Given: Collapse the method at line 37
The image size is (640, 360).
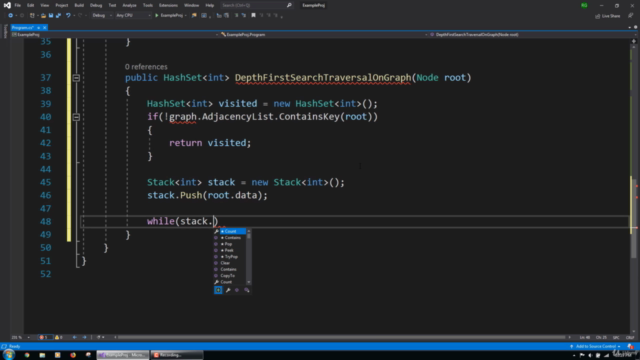Looking at the screenshot, I should pos(76,78).
